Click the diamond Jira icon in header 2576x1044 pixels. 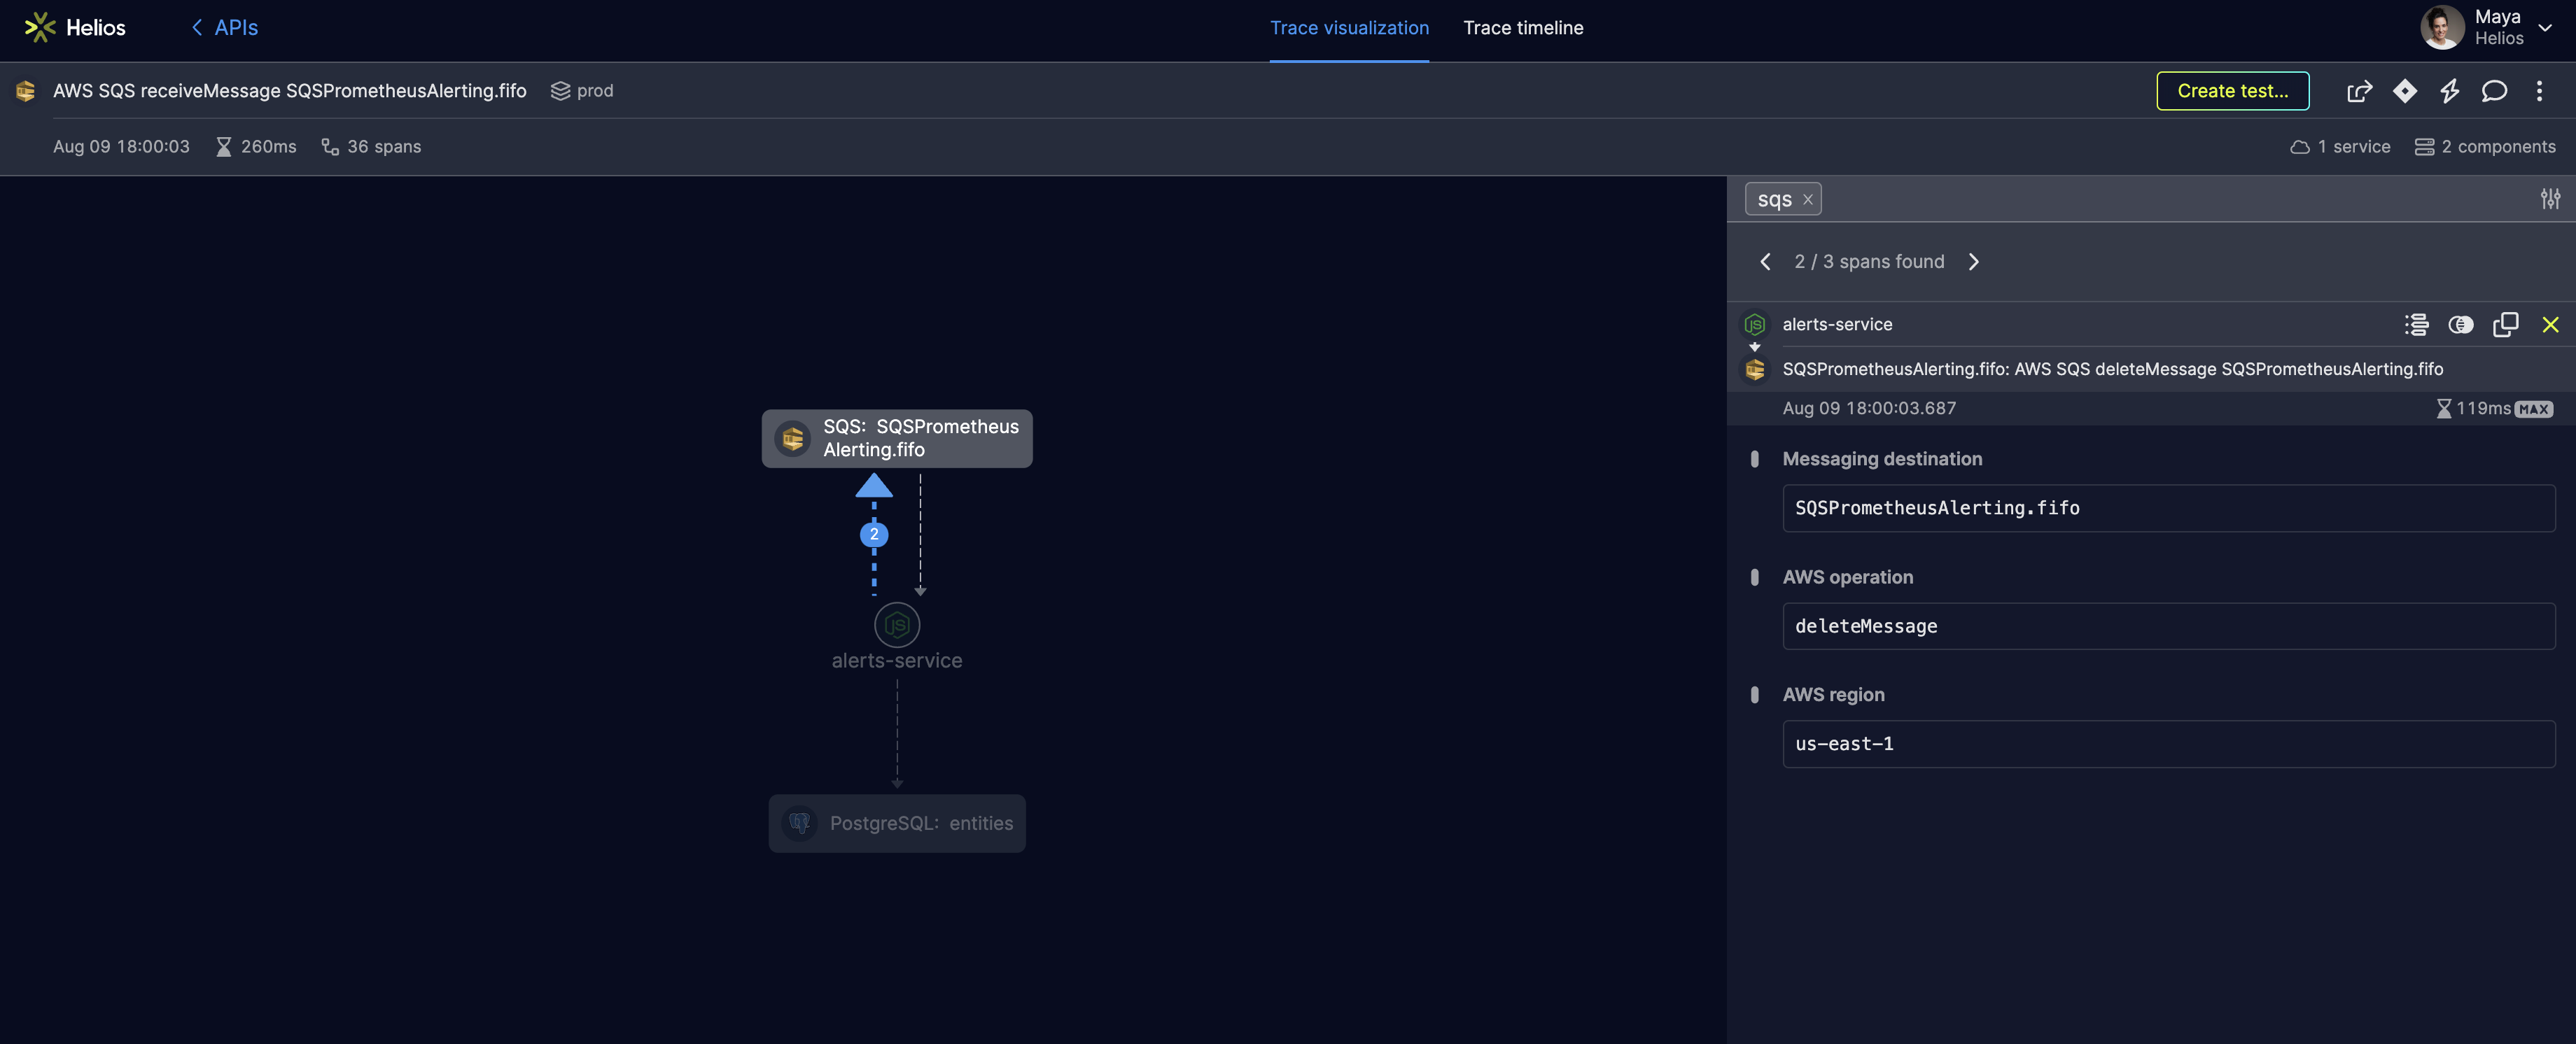pos(2404,91)
